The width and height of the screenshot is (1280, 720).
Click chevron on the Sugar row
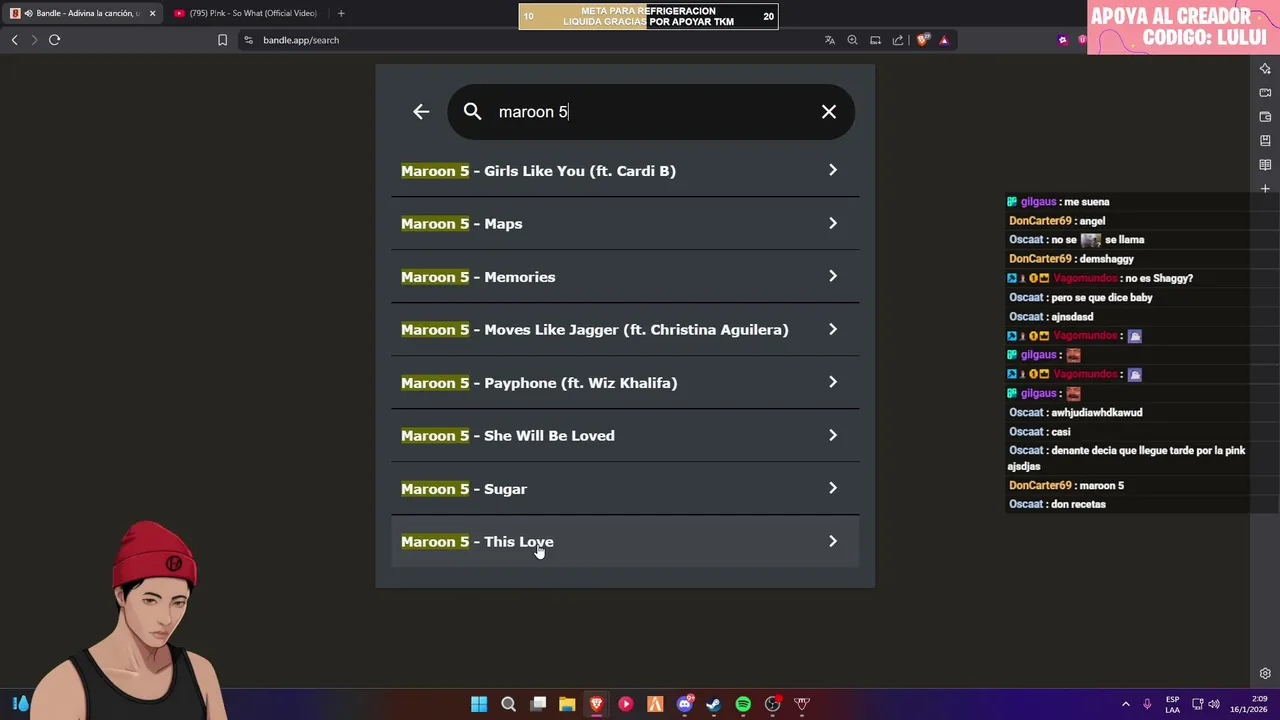click(833, 488)
